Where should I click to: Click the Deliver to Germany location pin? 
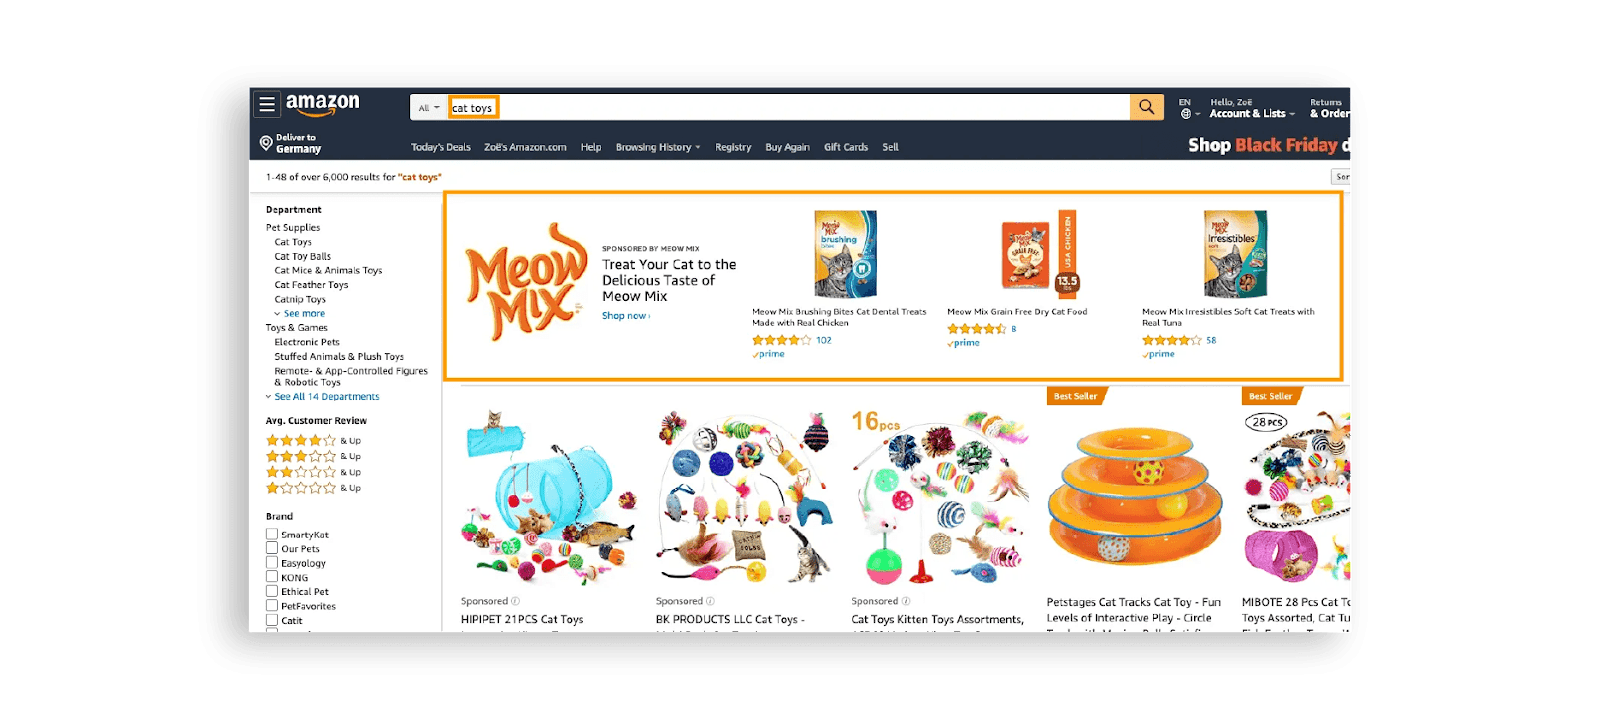tap(266, 143)
